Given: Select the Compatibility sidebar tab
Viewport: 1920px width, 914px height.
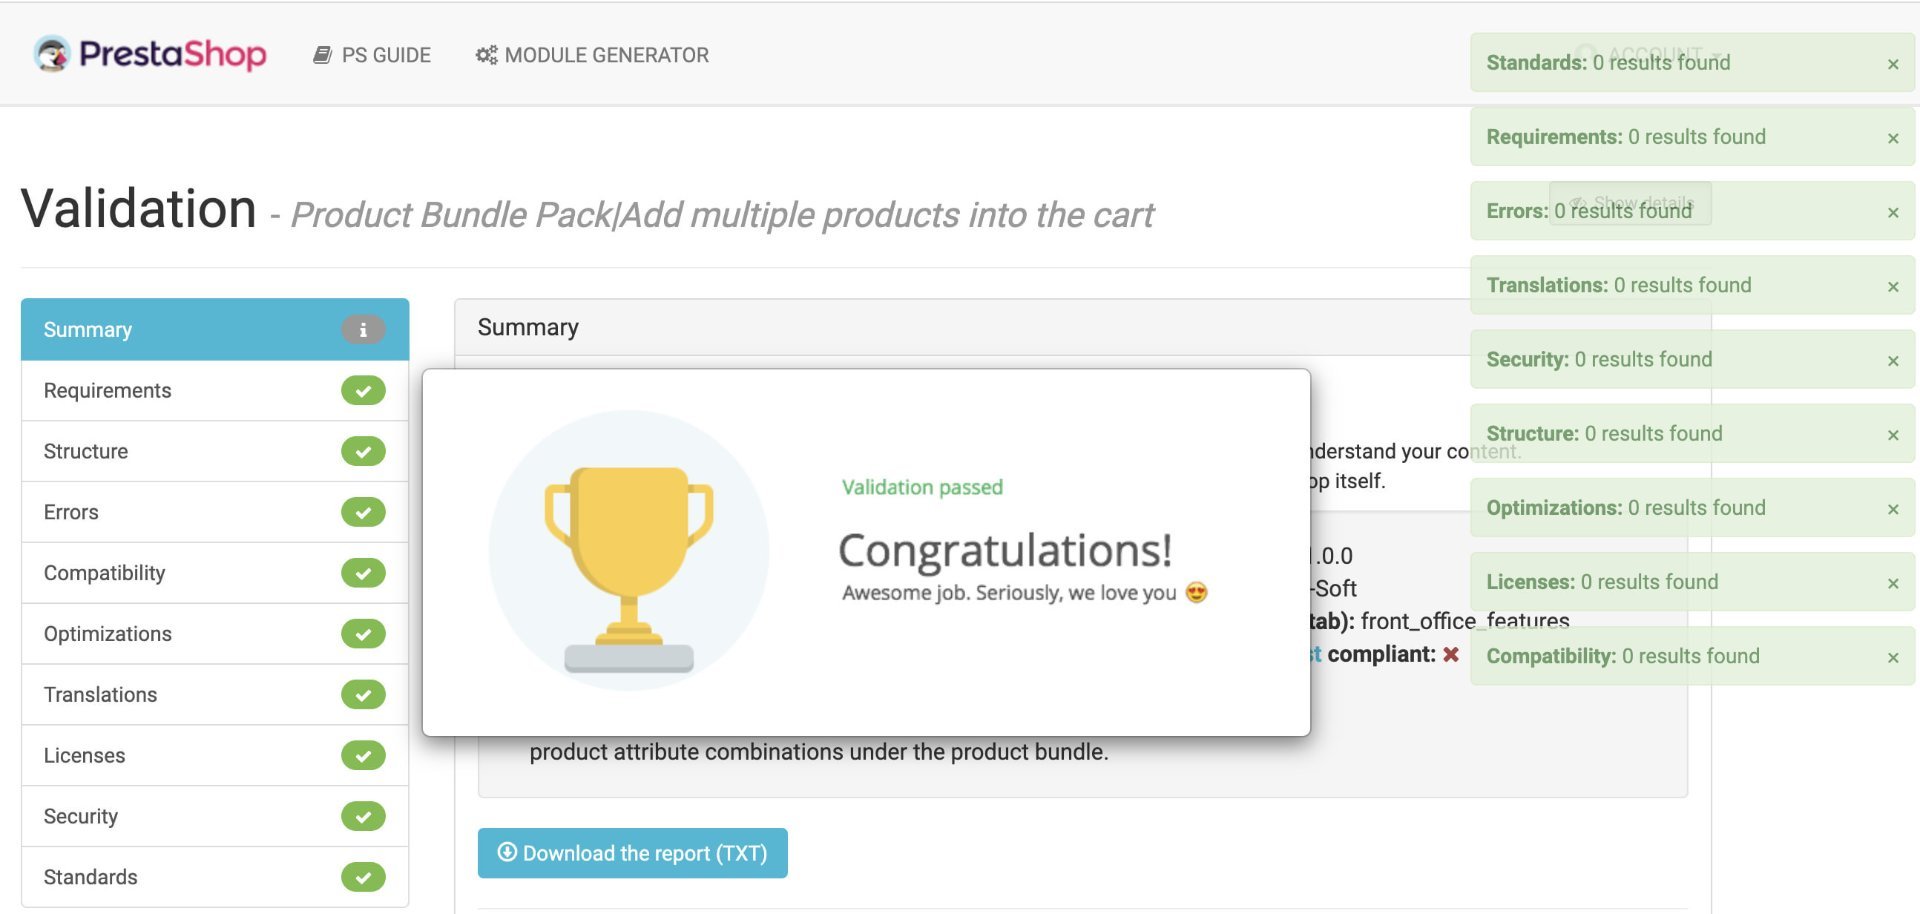Looking at the screenshot, I should pos(215,573).
